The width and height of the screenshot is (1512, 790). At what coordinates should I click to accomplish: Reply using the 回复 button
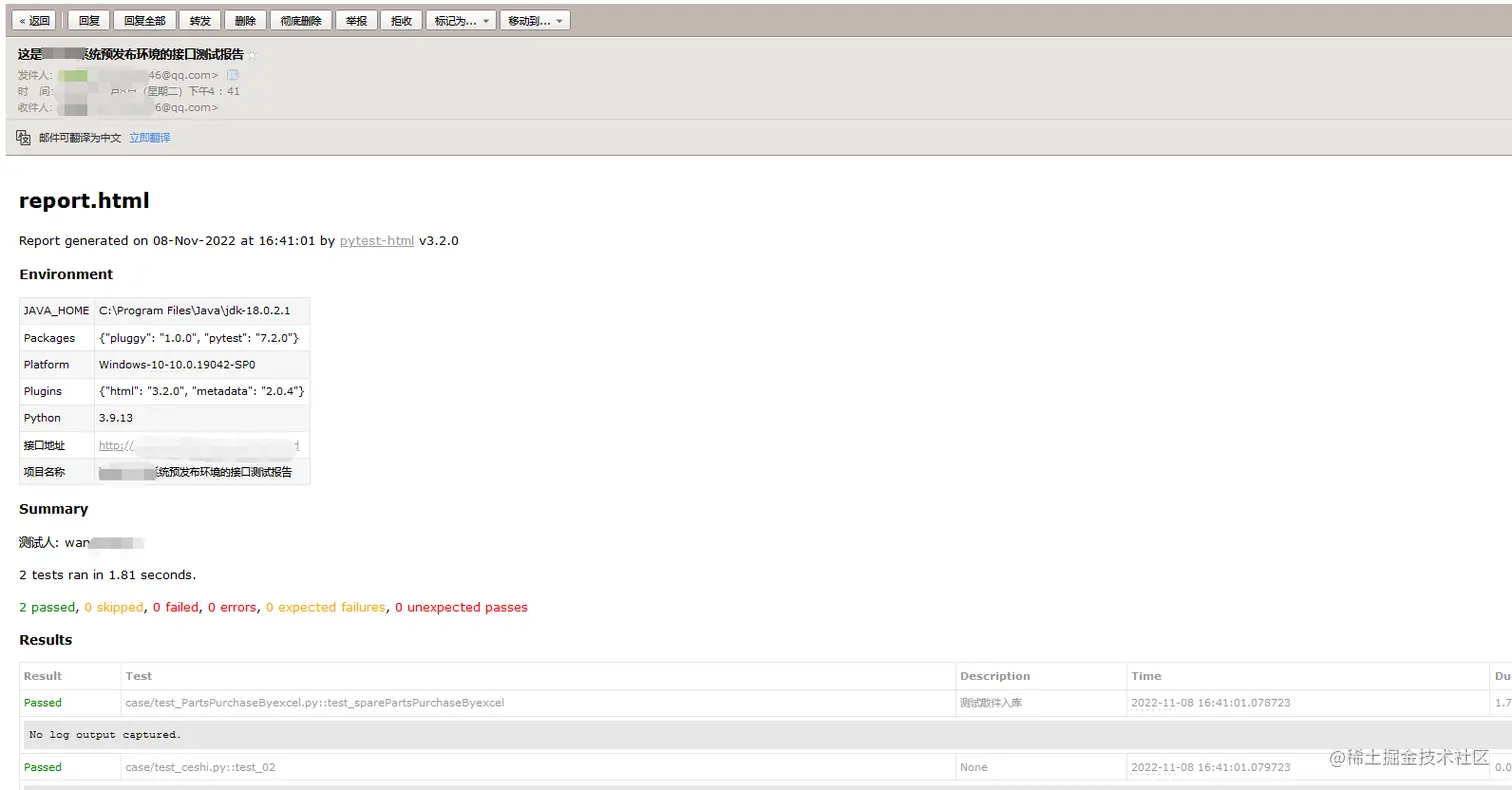[x=89, y=20]
